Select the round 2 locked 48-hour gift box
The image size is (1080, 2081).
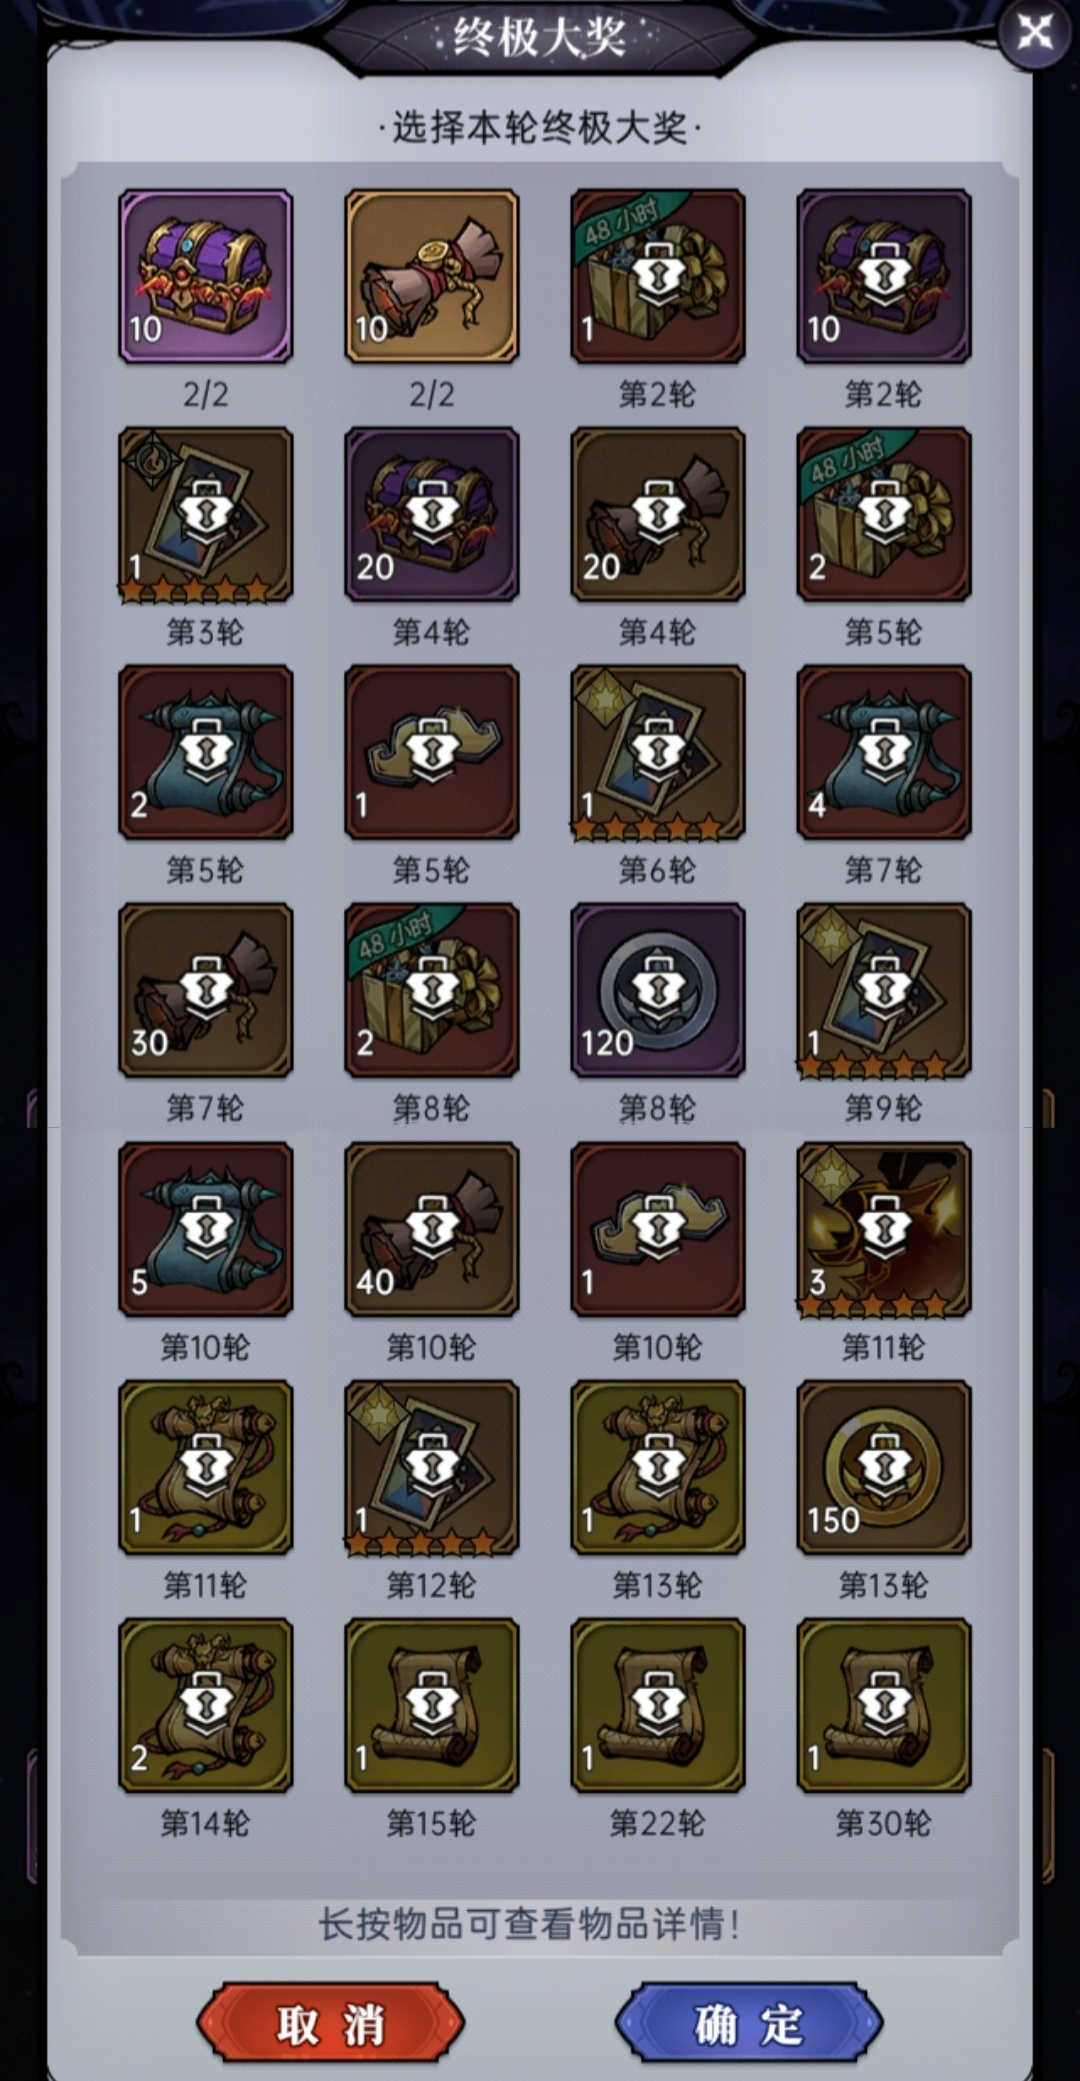point(657,276)
